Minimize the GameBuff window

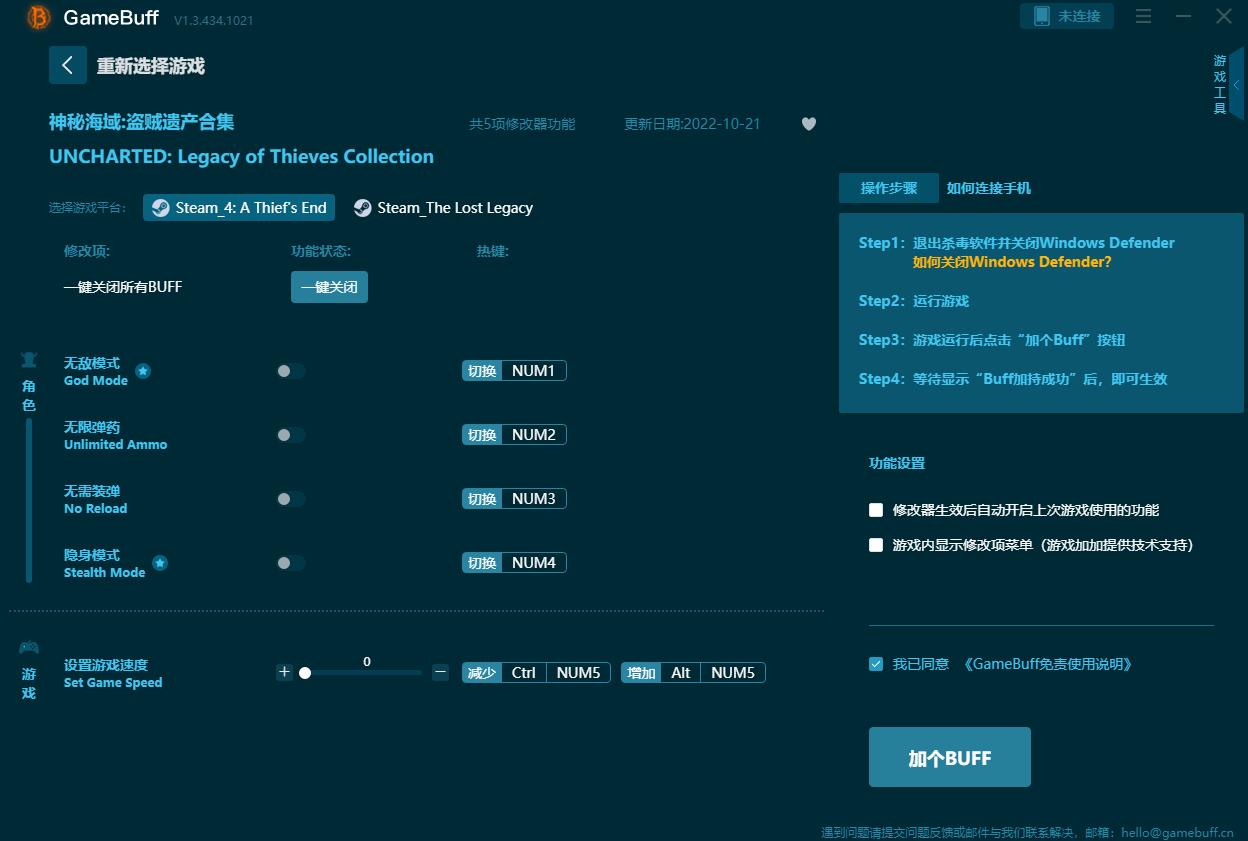[1184, 16]
